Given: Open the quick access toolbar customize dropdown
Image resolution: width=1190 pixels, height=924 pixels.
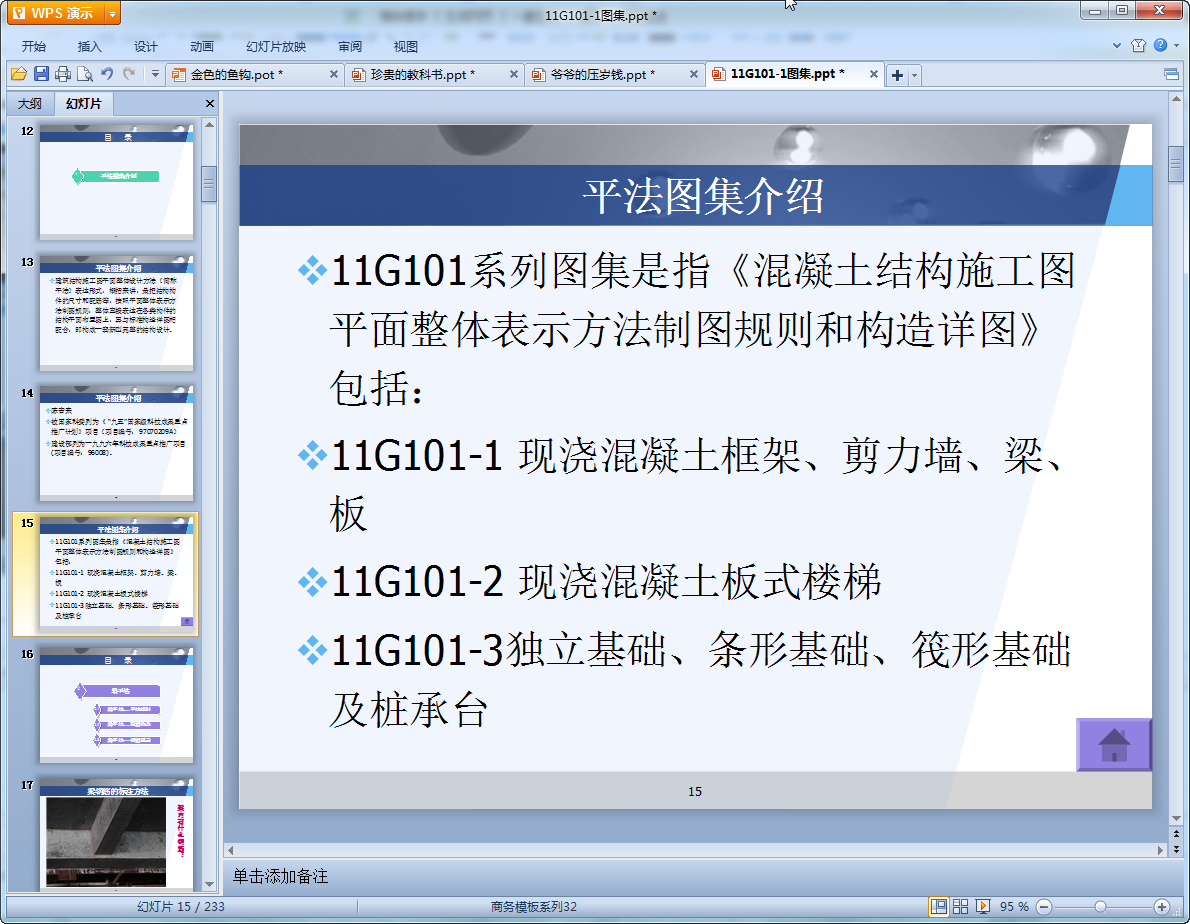Looking at the screenshot, I should pos(155,74).
